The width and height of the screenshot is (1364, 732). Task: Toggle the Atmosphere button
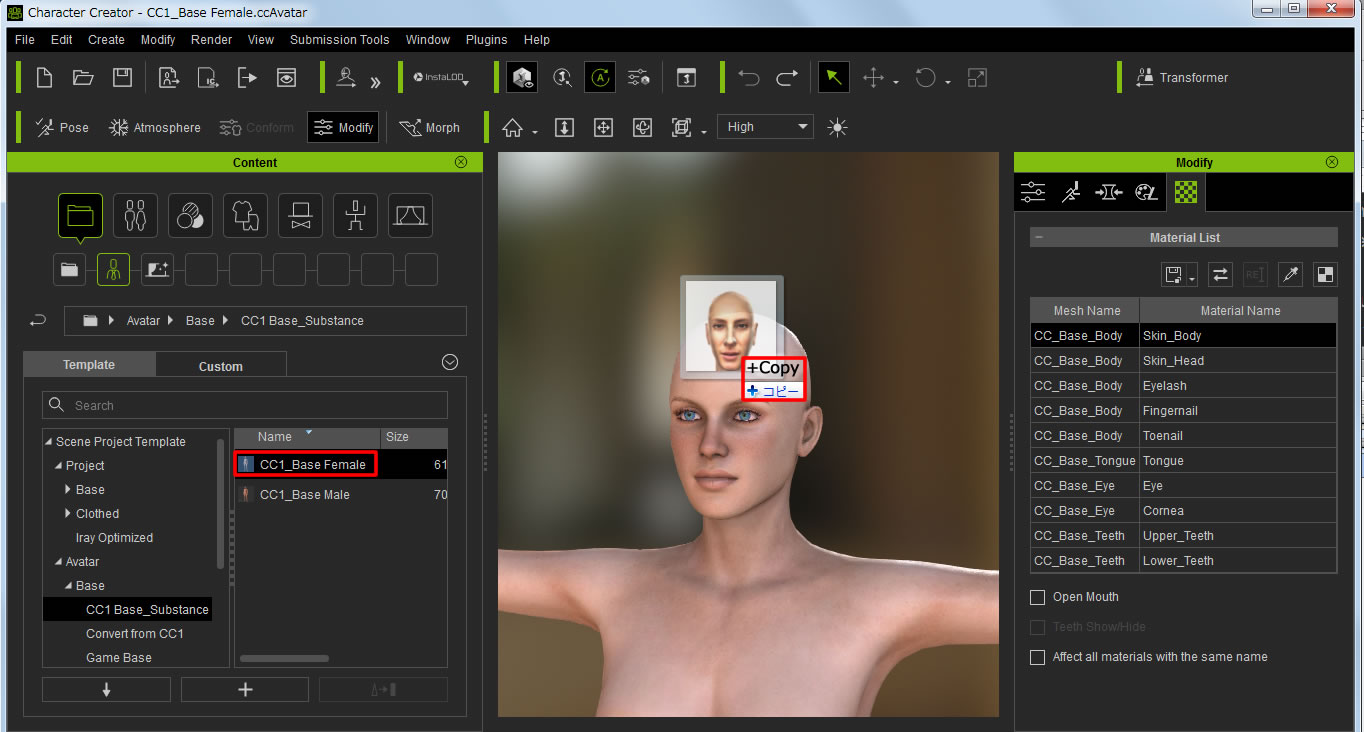[x=155, y=127]
